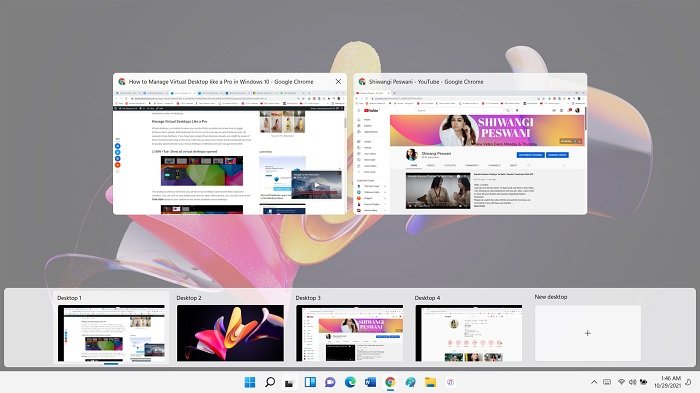This screenshot has width=700, height=393.
Task: Open notifications moon icon in tray
Action: click(x=689, y=382)
